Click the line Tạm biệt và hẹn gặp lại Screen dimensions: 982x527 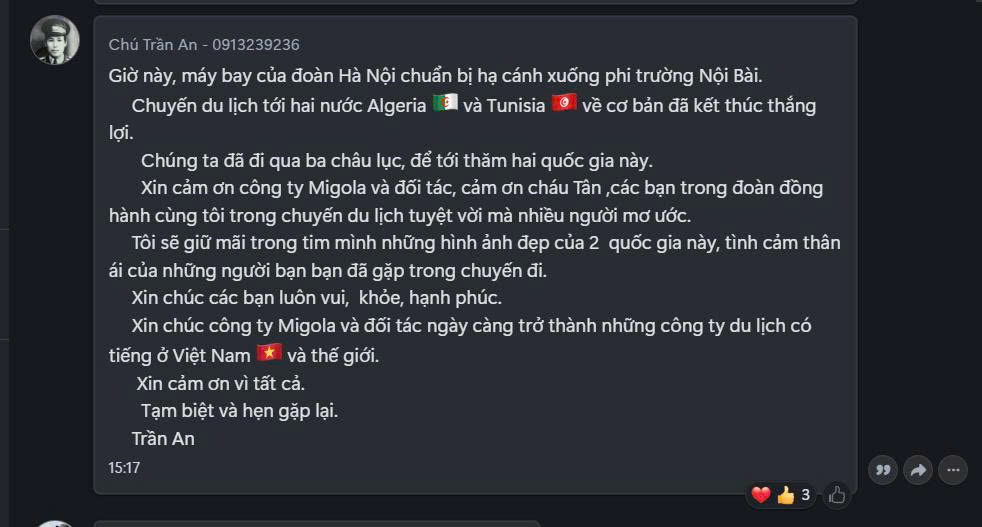(x=239, y=411)
